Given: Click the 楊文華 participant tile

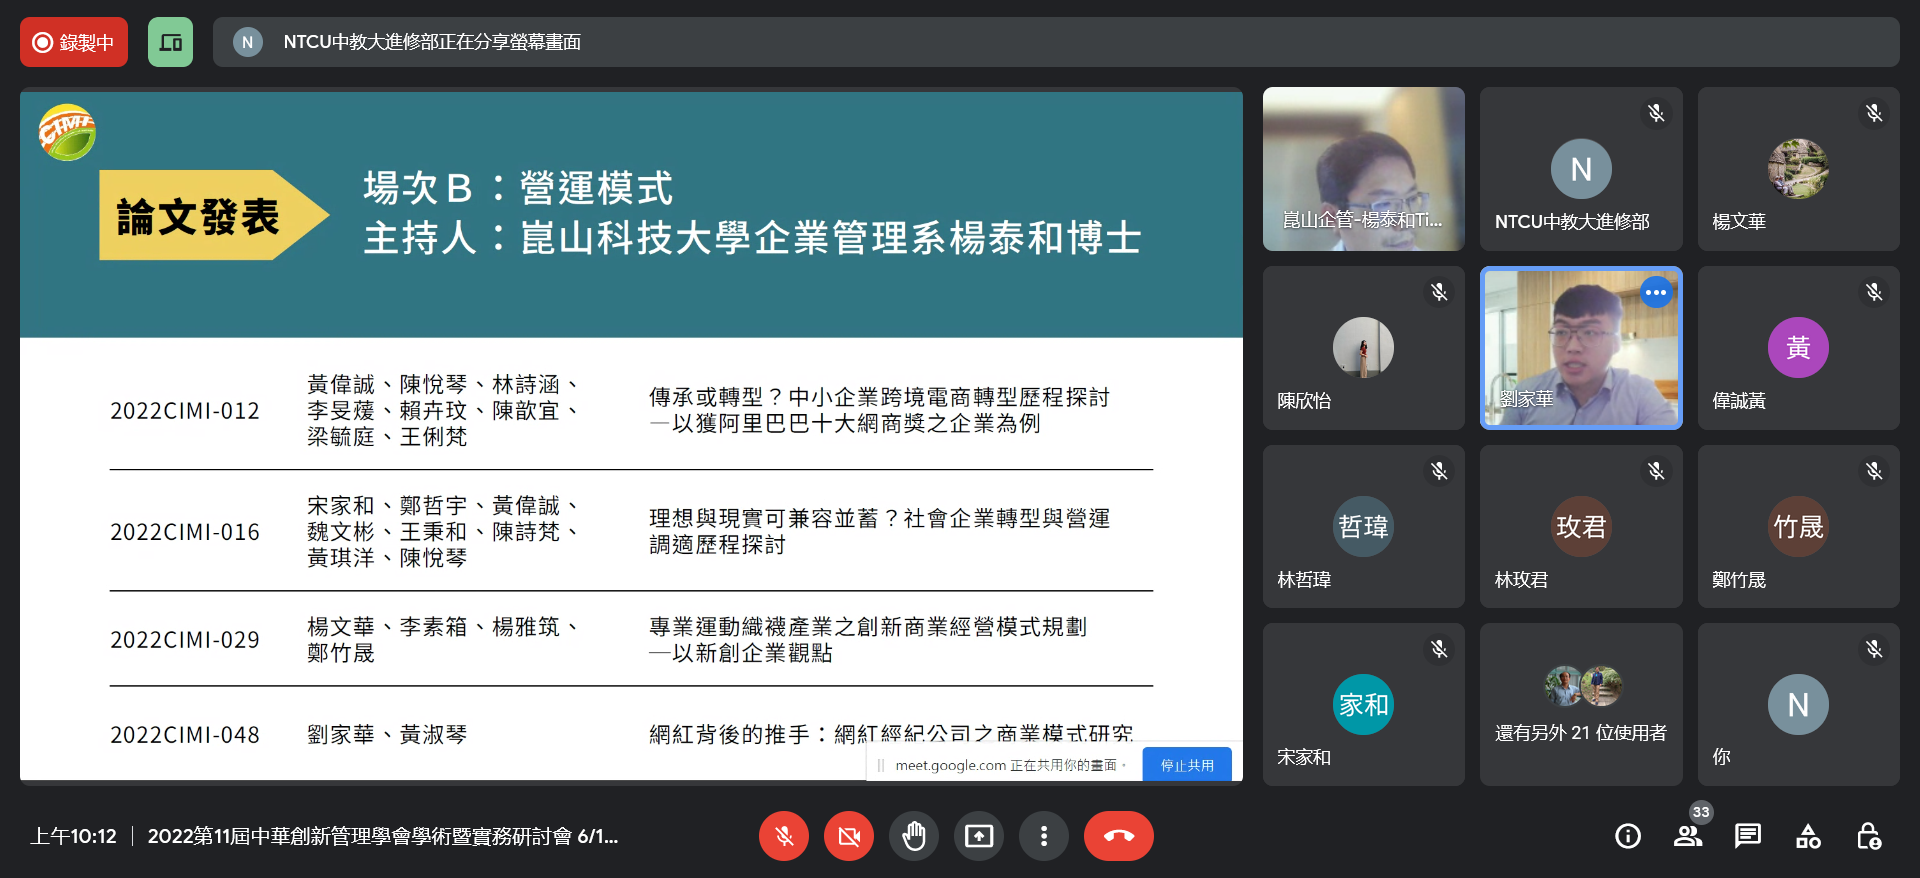Looking at the screenshot, I should point(1798,169).
